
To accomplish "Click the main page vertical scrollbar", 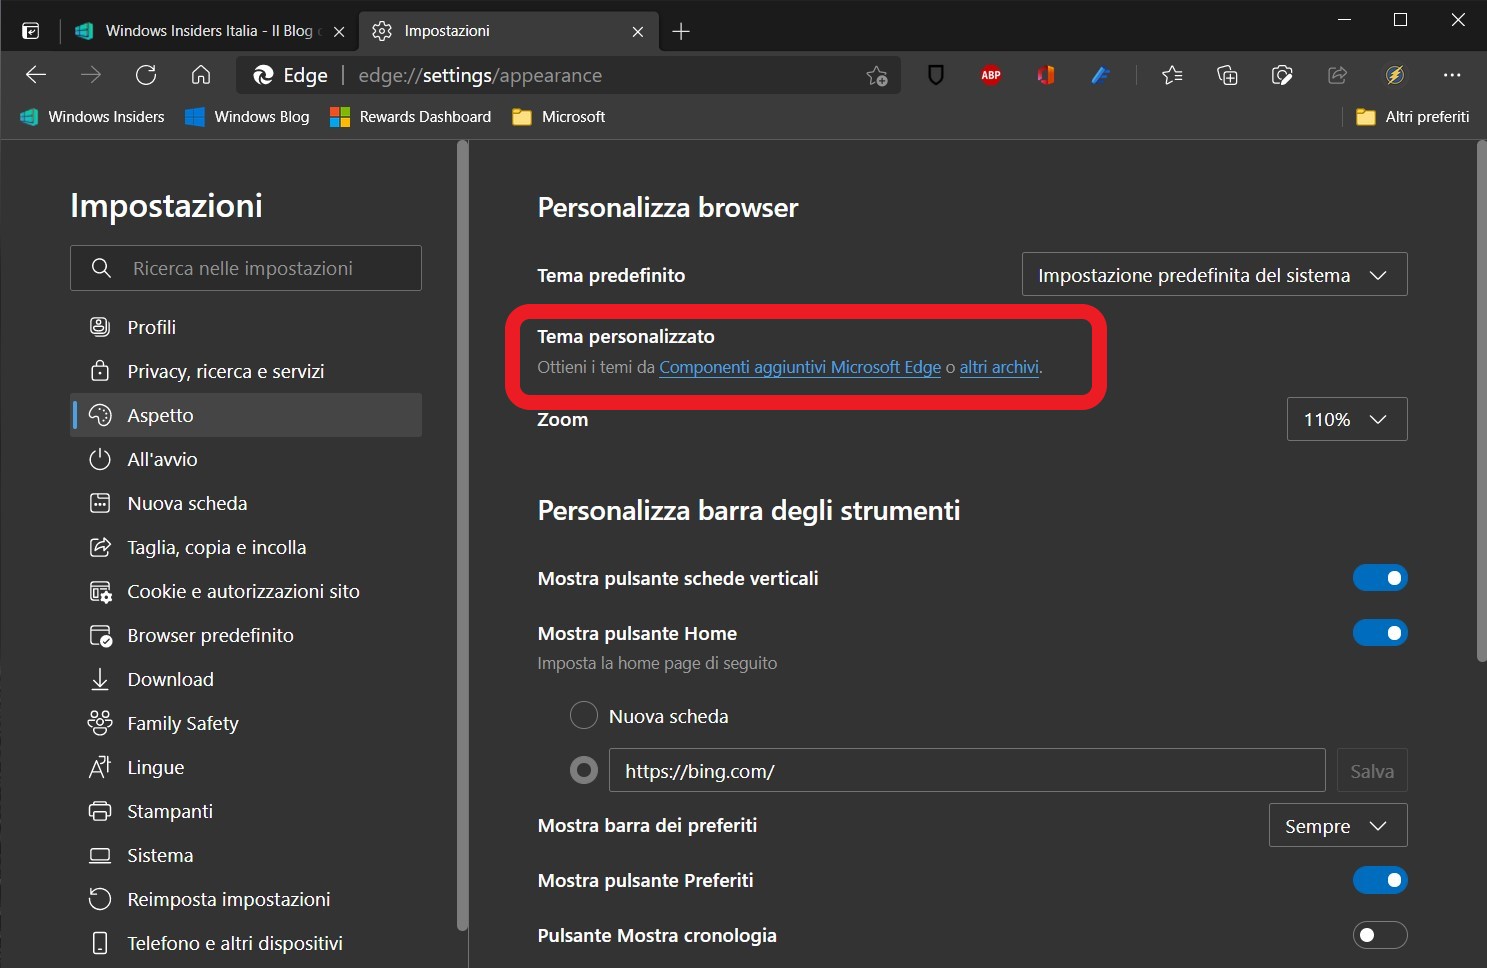I will [1481, 401].
